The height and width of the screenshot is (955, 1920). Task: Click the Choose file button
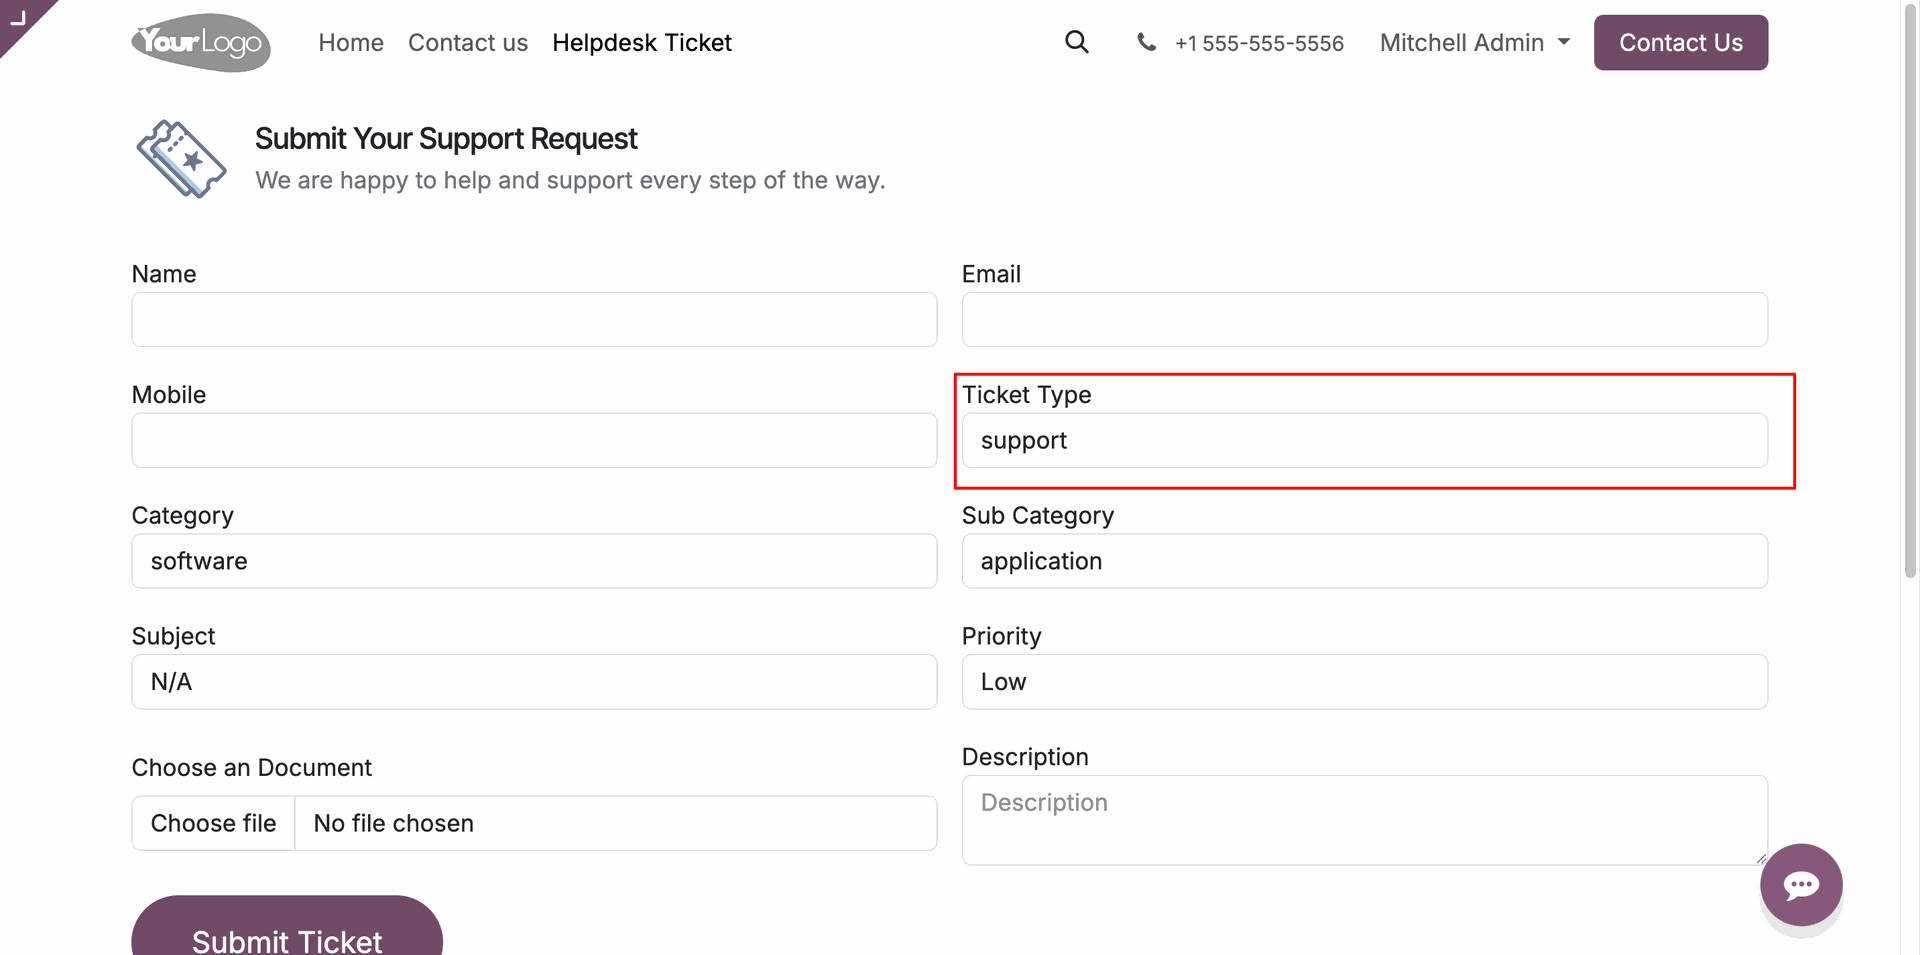pos(214,823)
